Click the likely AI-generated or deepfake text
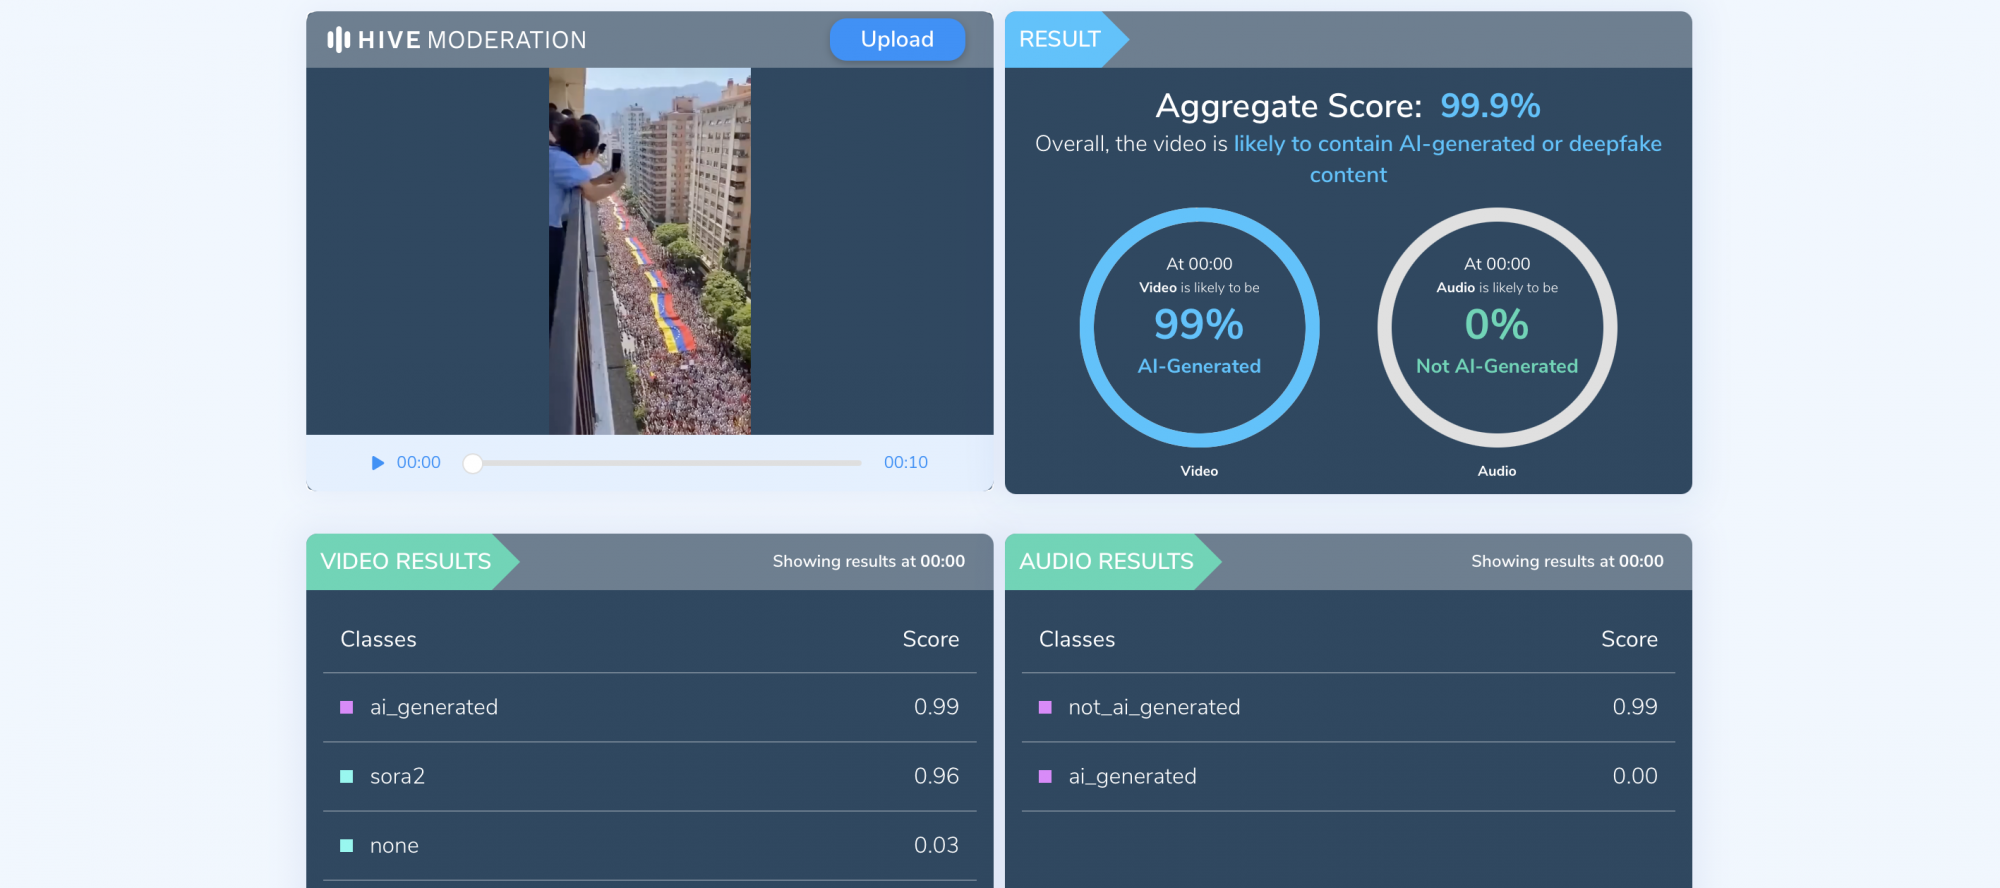Viewport: 2000px width, 888px height. point(1446,145)
